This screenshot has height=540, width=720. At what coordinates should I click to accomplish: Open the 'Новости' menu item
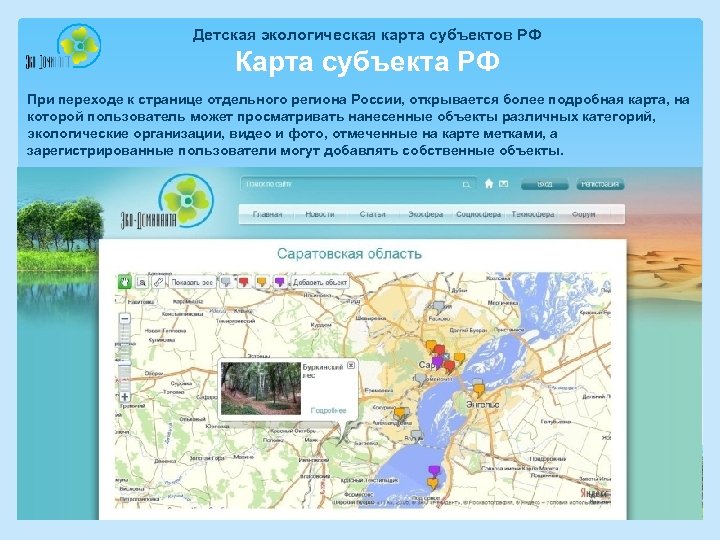coord(320,214)
